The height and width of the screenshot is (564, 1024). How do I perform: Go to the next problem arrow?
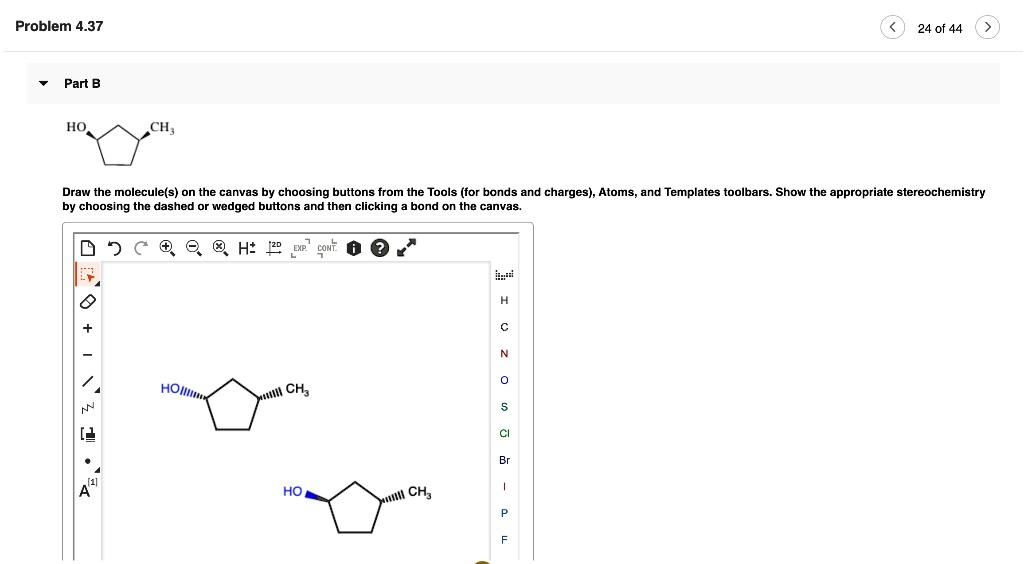[987, 27]
